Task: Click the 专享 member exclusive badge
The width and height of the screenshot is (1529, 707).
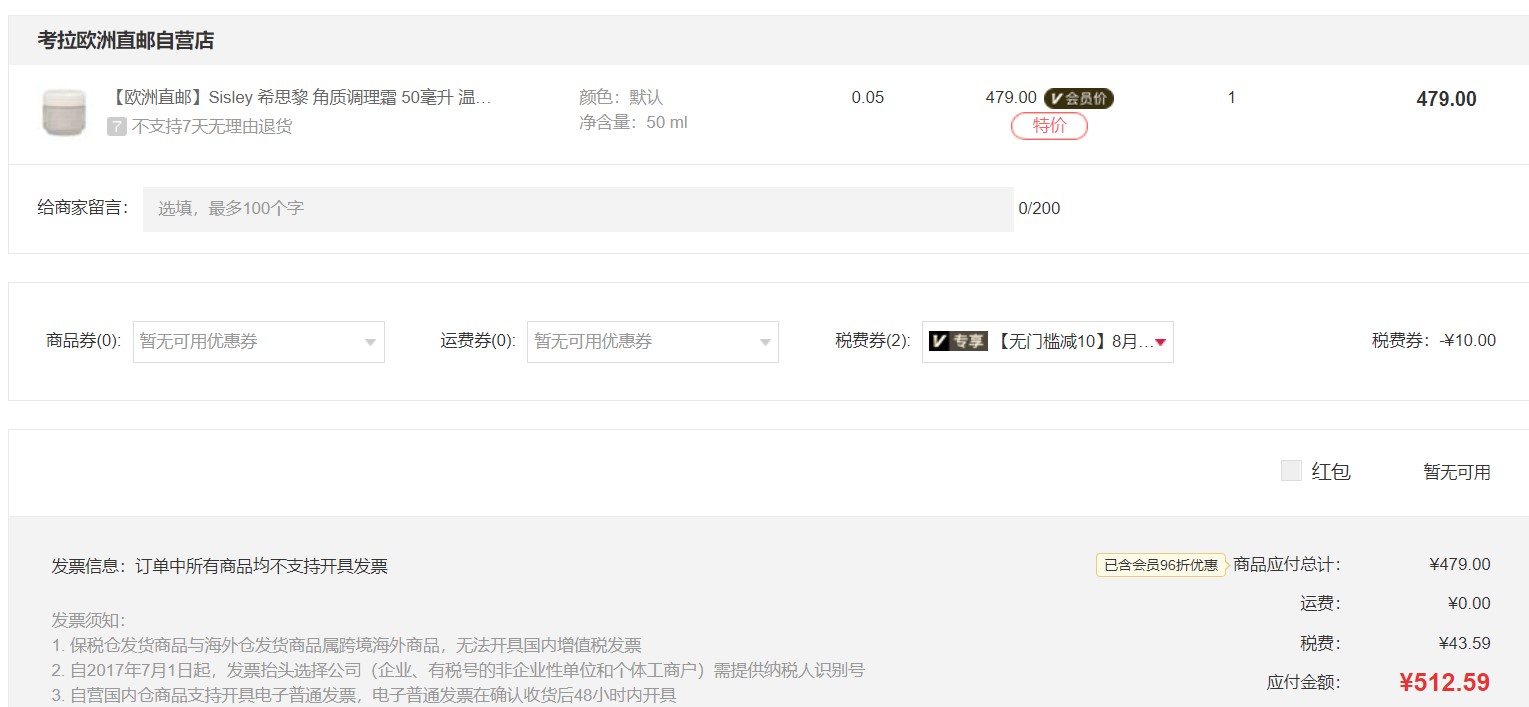Action: (x=958, y=341)
